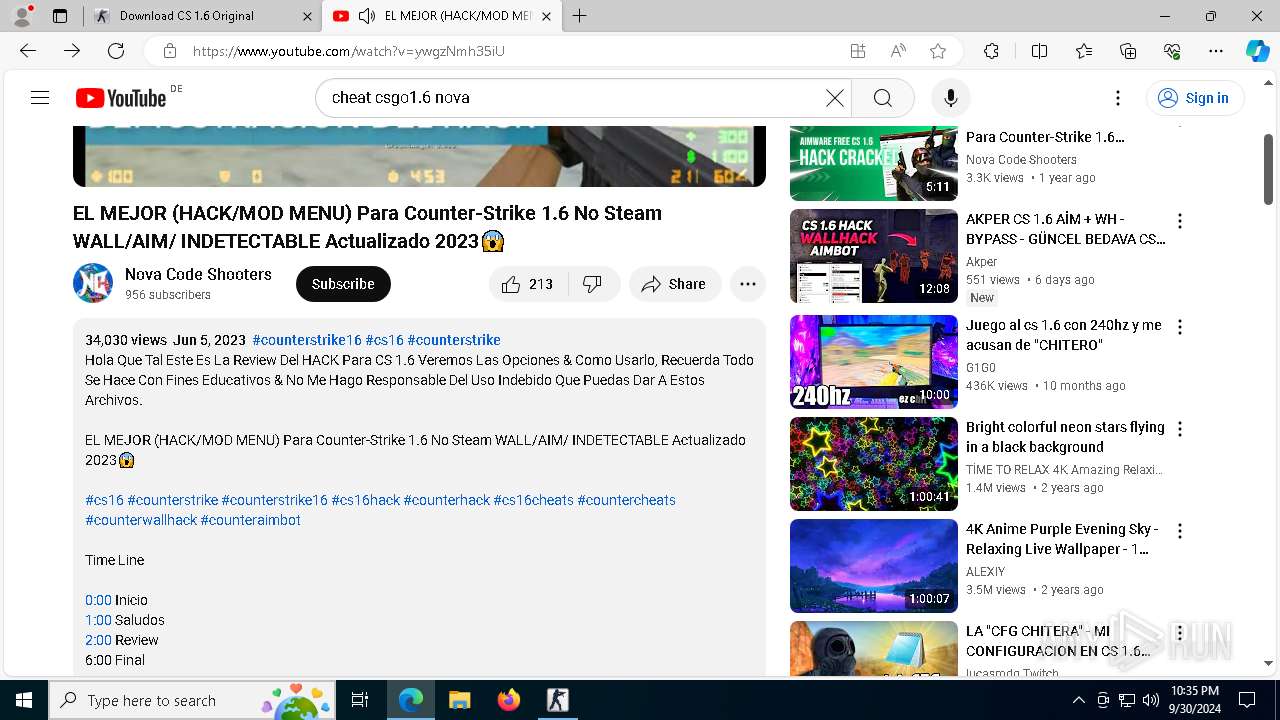
Task: Open Edge Favorites list icon
Action: [1084, 51]
